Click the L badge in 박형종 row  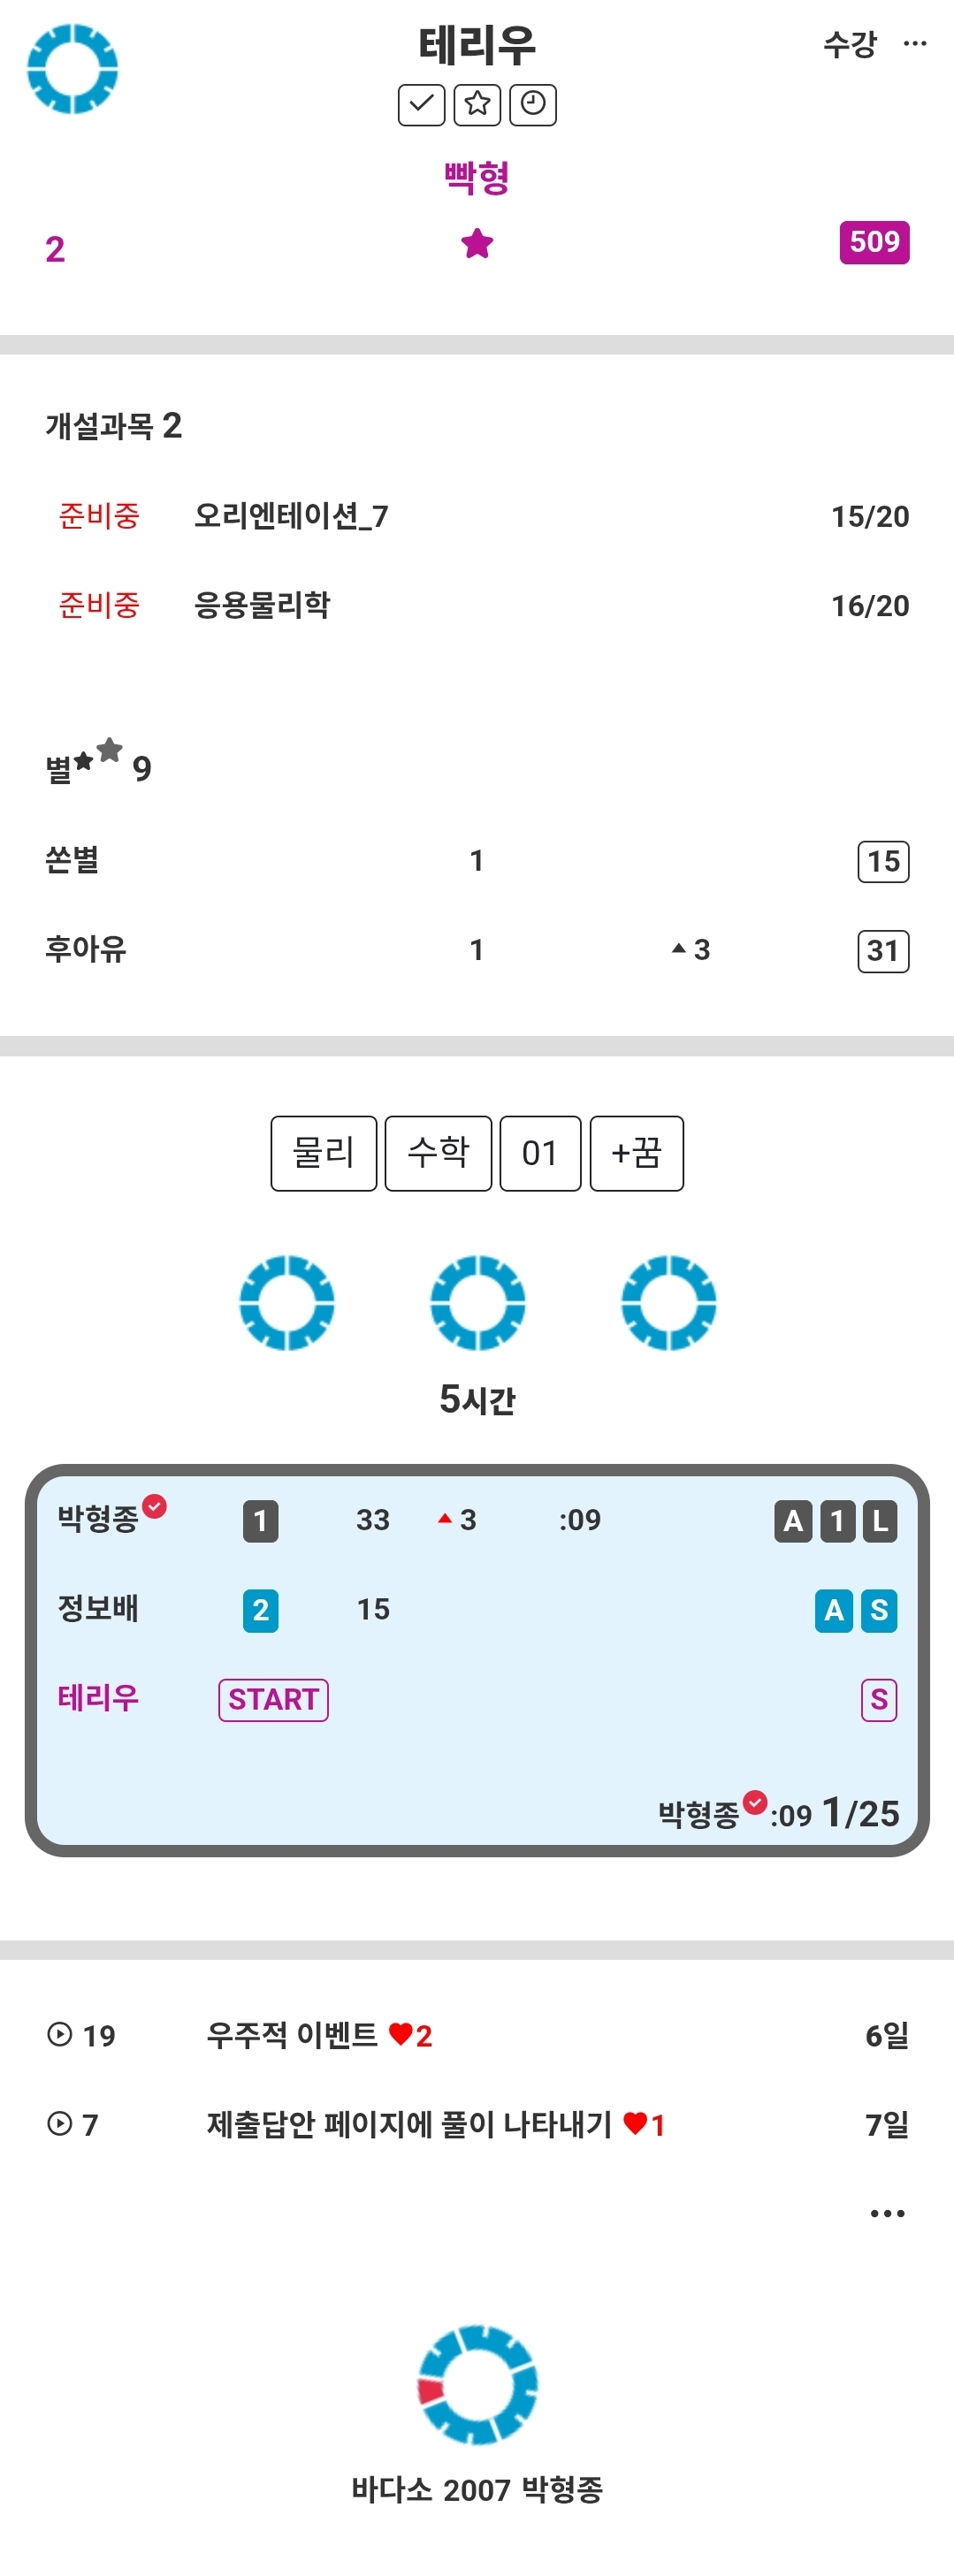pyautogui.click(x=880, y=1521)
